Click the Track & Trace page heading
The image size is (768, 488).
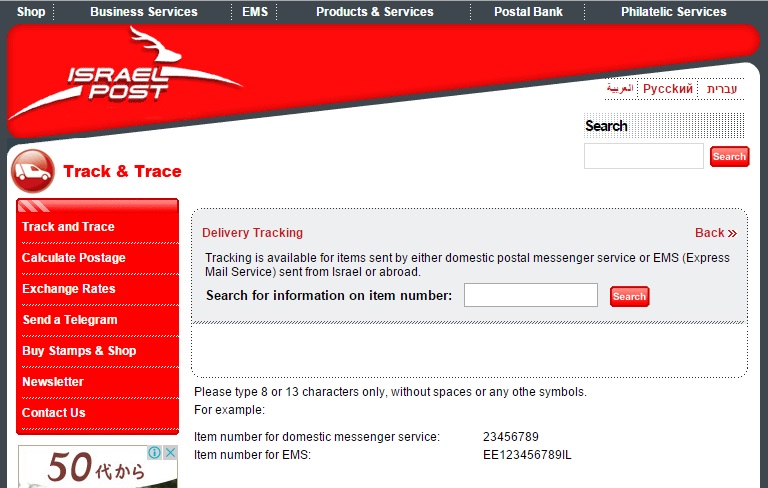coord(122,171)
